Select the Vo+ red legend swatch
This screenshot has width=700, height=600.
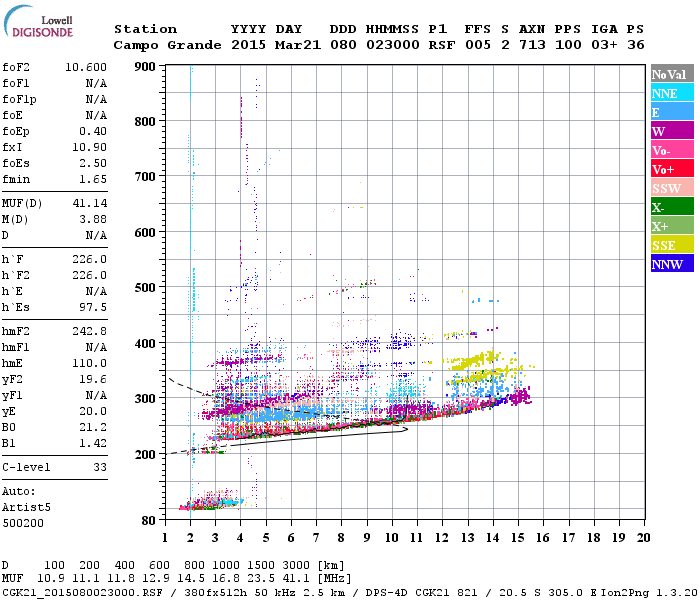coord(672,169)
